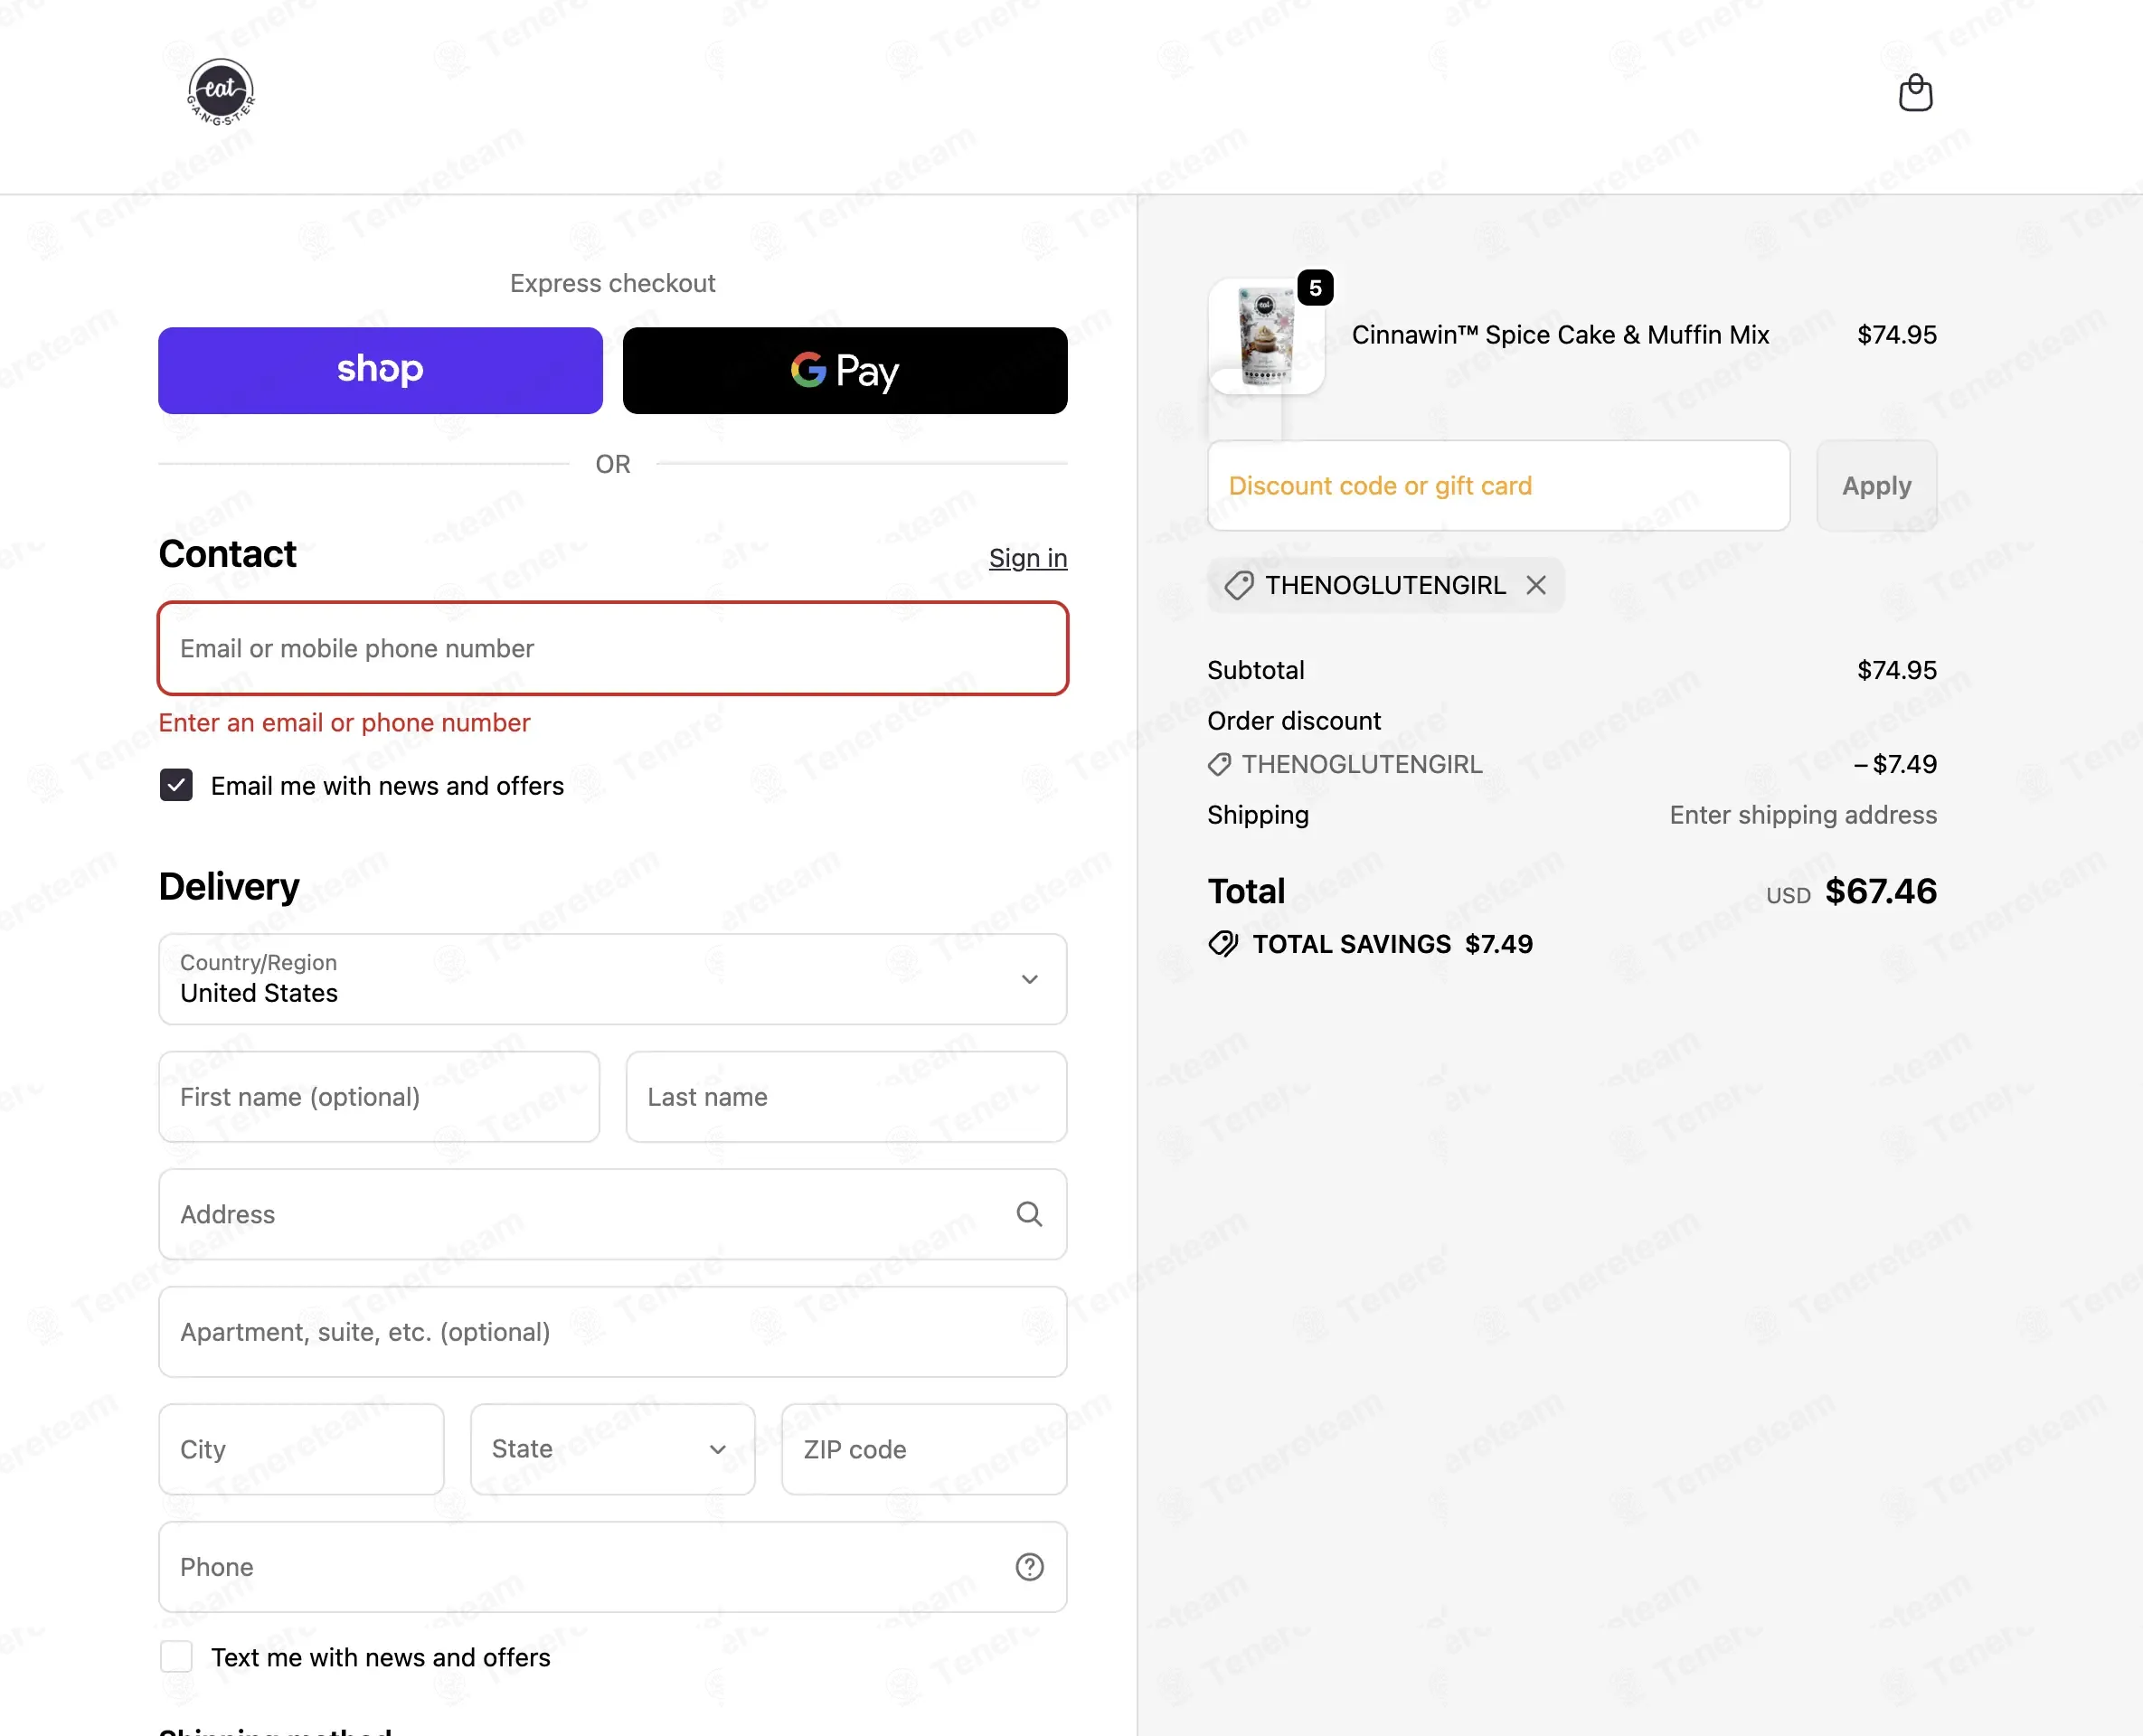
Task: Click the Phone field help question icon
Action: pyautogui.click(x=1029, y=1567)
